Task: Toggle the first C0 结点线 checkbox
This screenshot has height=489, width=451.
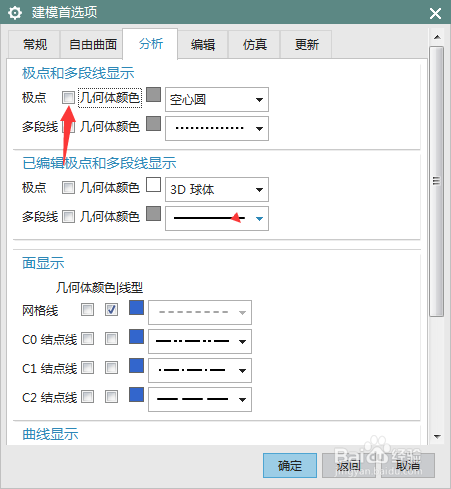Action: point(87,339)
